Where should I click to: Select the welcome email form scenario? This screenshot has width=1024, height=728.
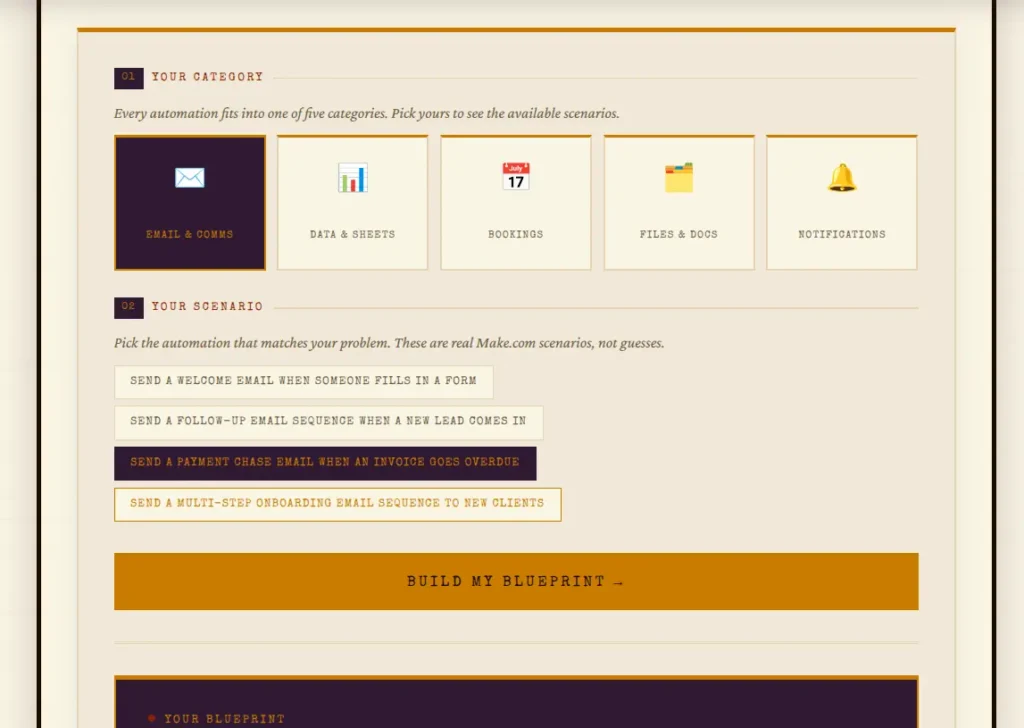click(303, 381)
